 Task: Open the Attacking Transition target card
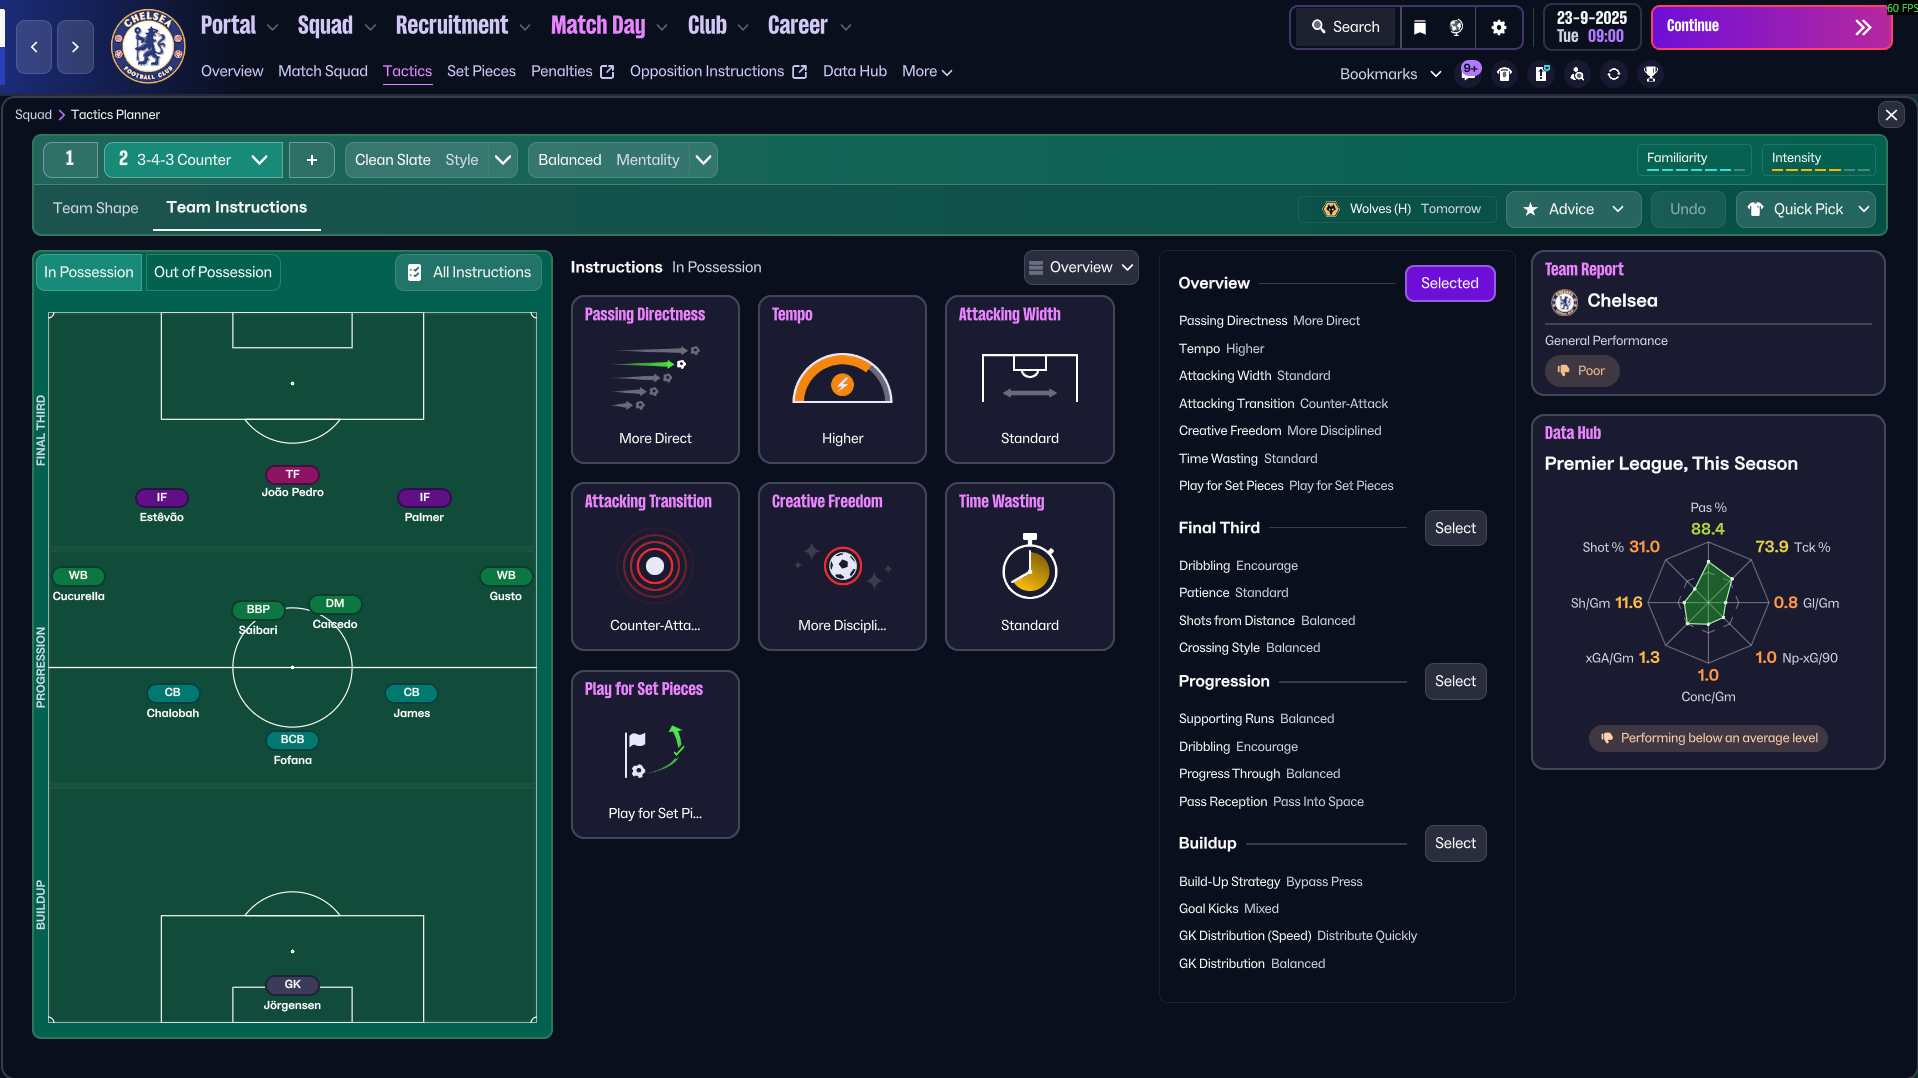tap(655, 567)
